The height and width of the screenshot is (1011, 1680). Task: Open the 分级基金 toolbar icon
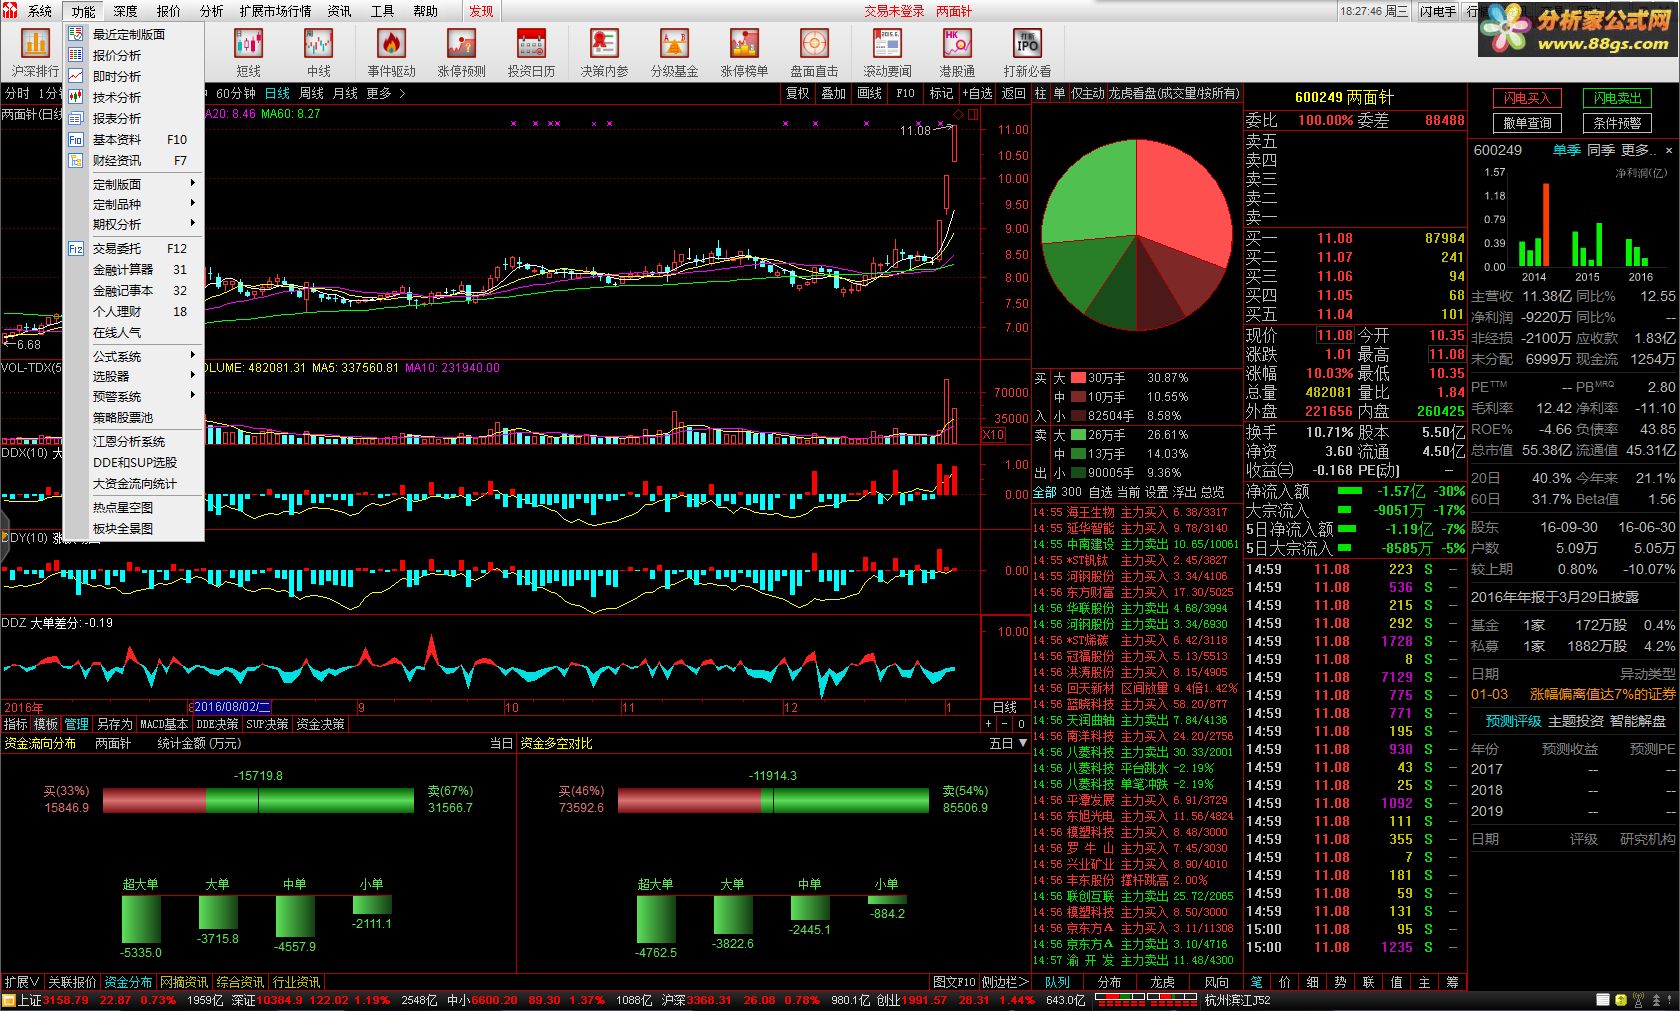[x=674, y=53]
